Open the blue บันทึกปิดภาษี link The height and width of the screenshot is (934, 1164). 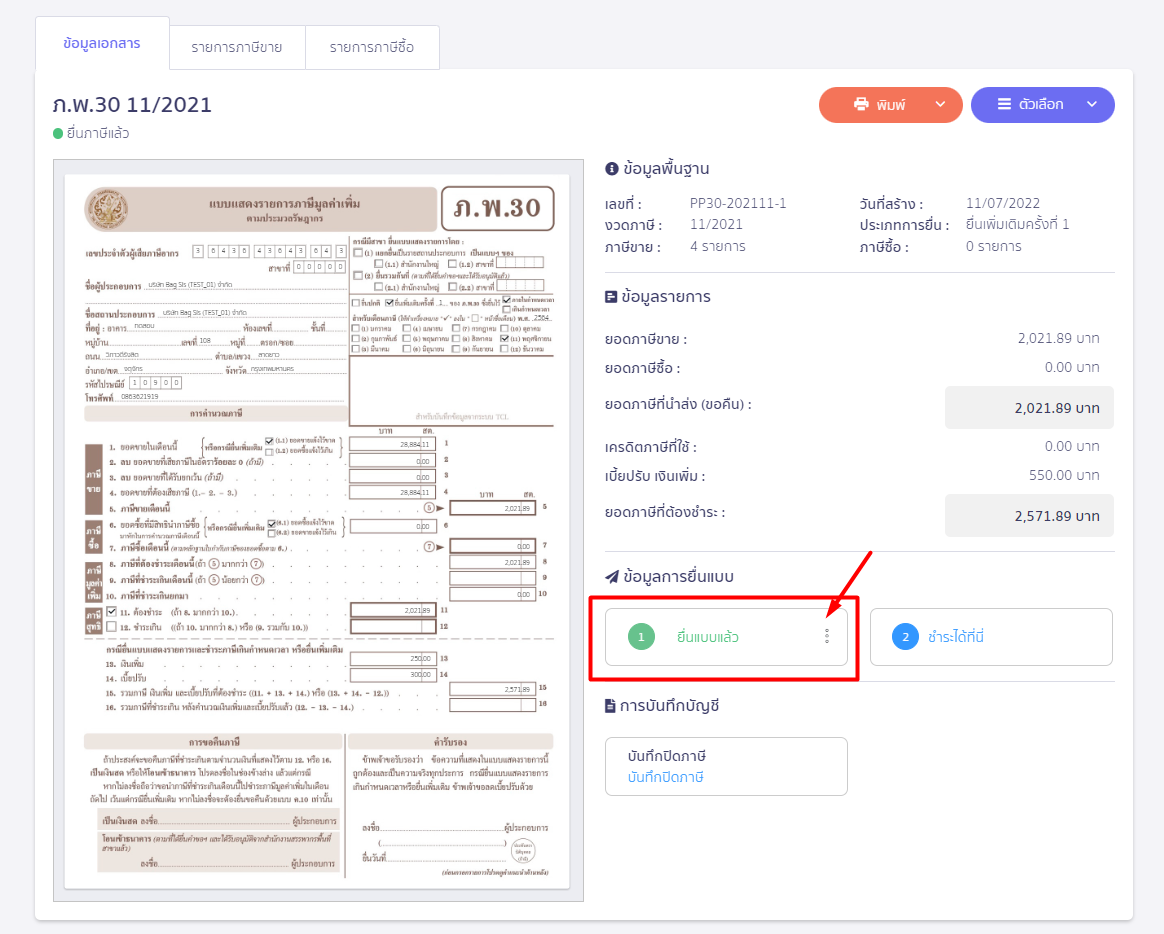pyautogui.click(x=666, y=777)
